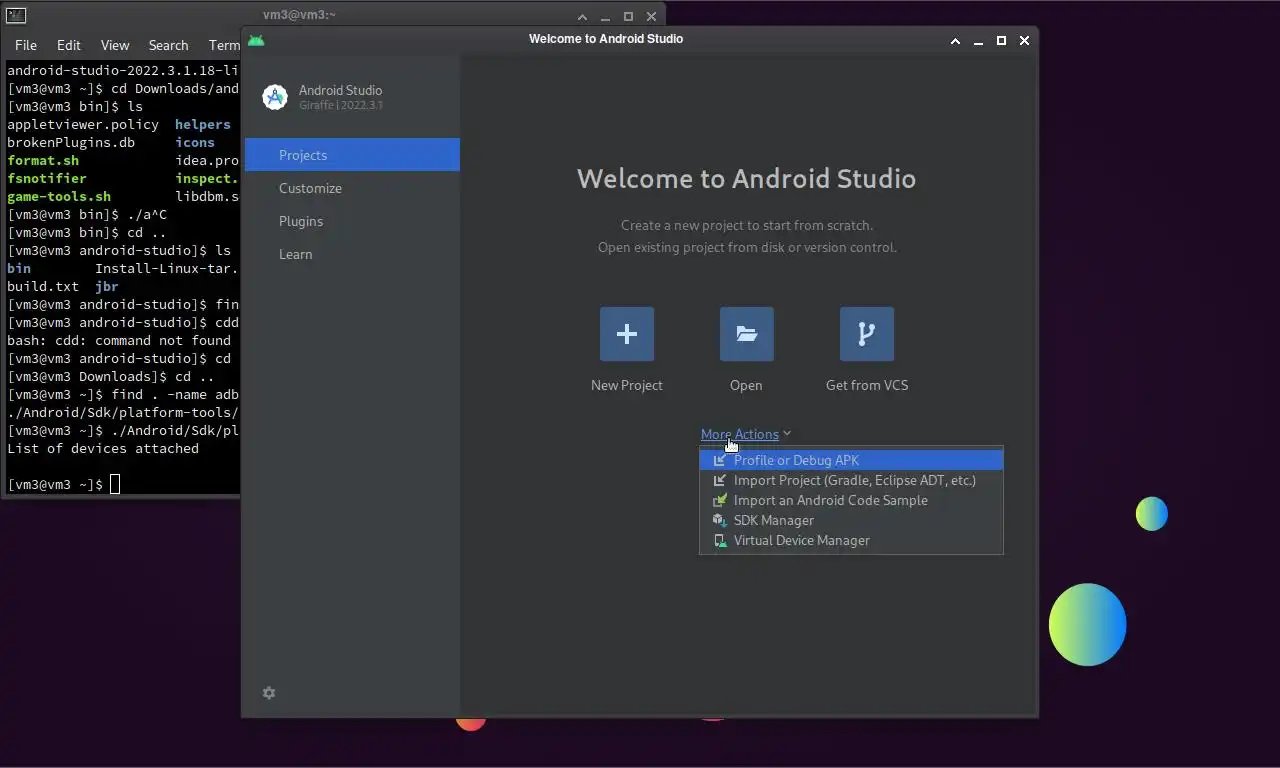This screenshot has width=1280, height=768.
Task: Maximize the Android Studio welcome window
Action: pyautogui.click(x=1001, y=41)
